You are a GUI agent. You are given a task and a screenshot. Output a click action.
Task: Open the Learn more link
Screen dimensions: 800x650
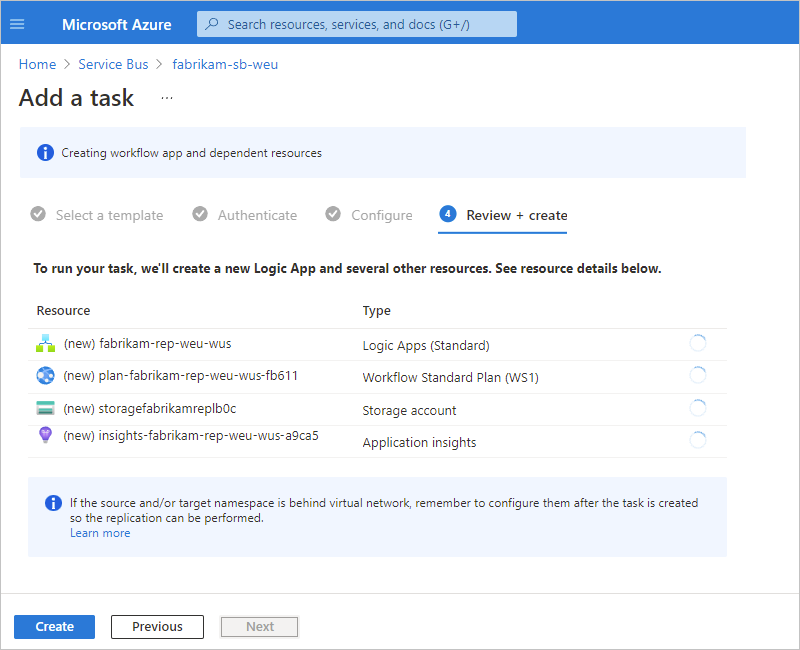pos(100,533)
